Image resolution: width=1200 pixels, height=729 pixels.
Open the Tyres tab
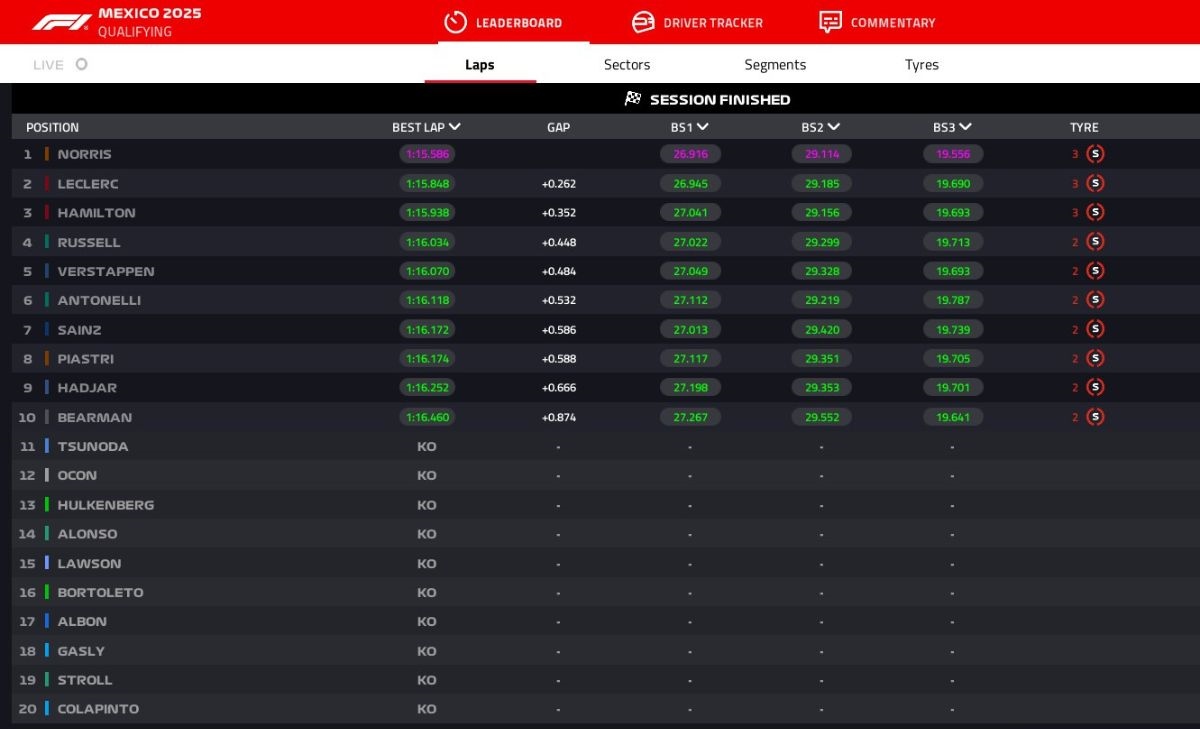coord(921,65)
